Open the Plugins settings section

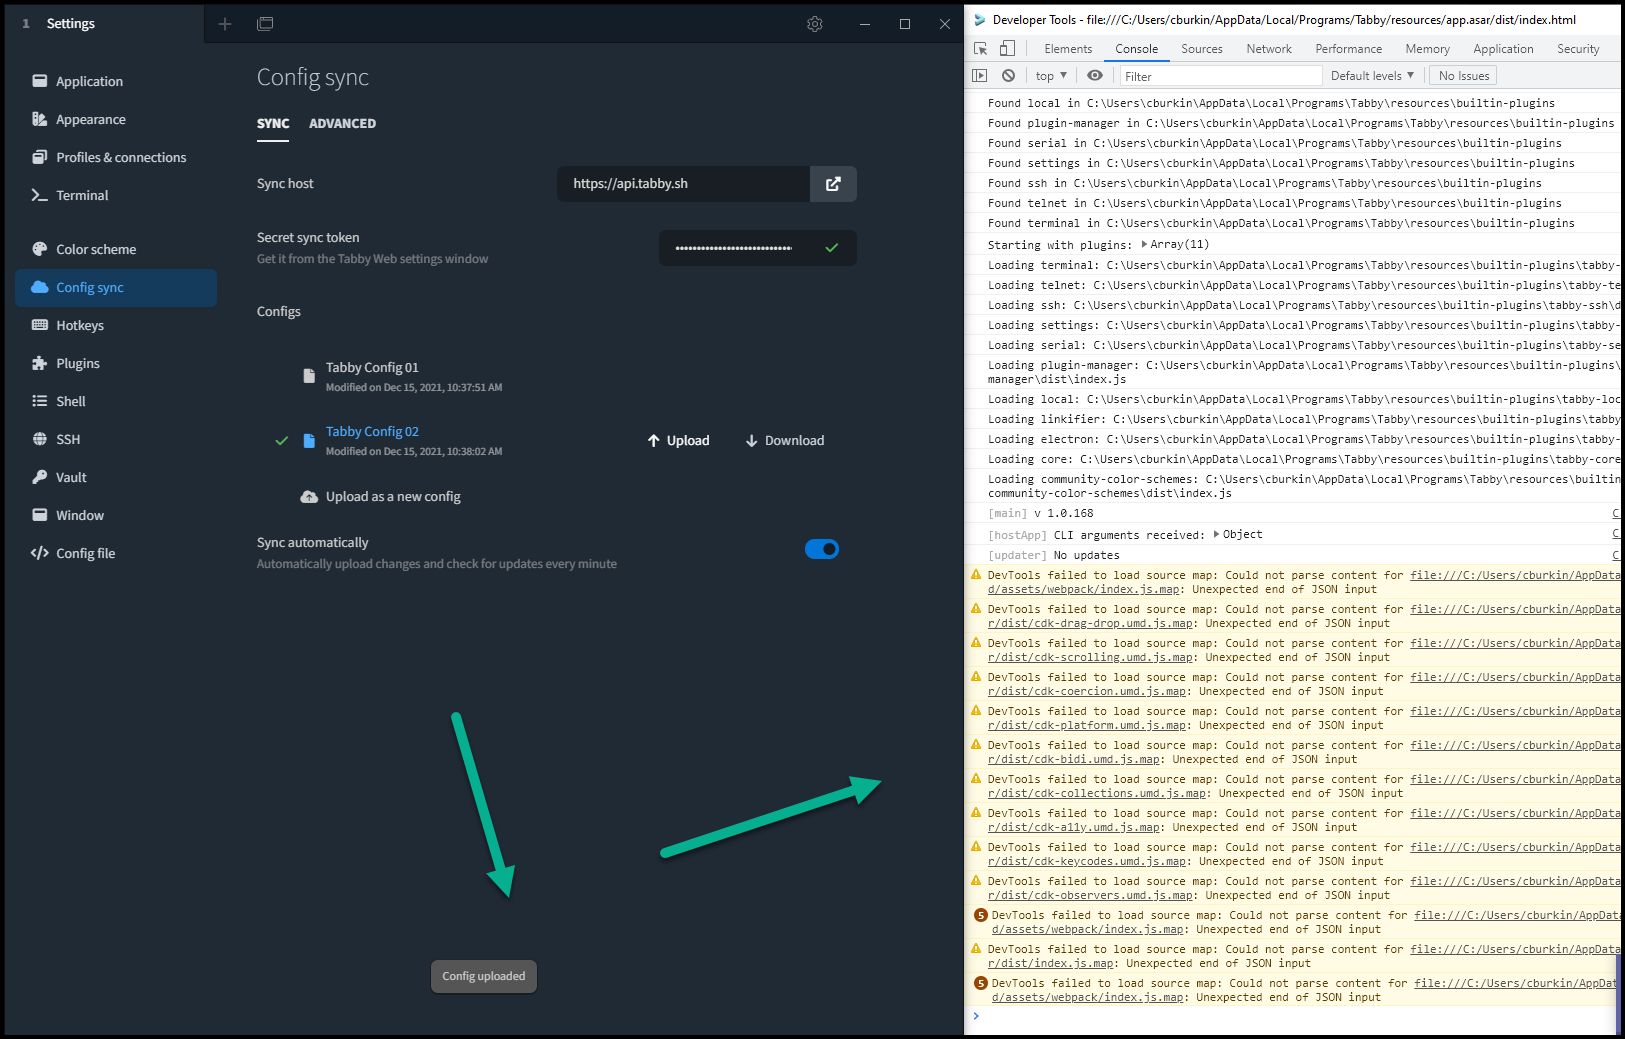point(78,363)
